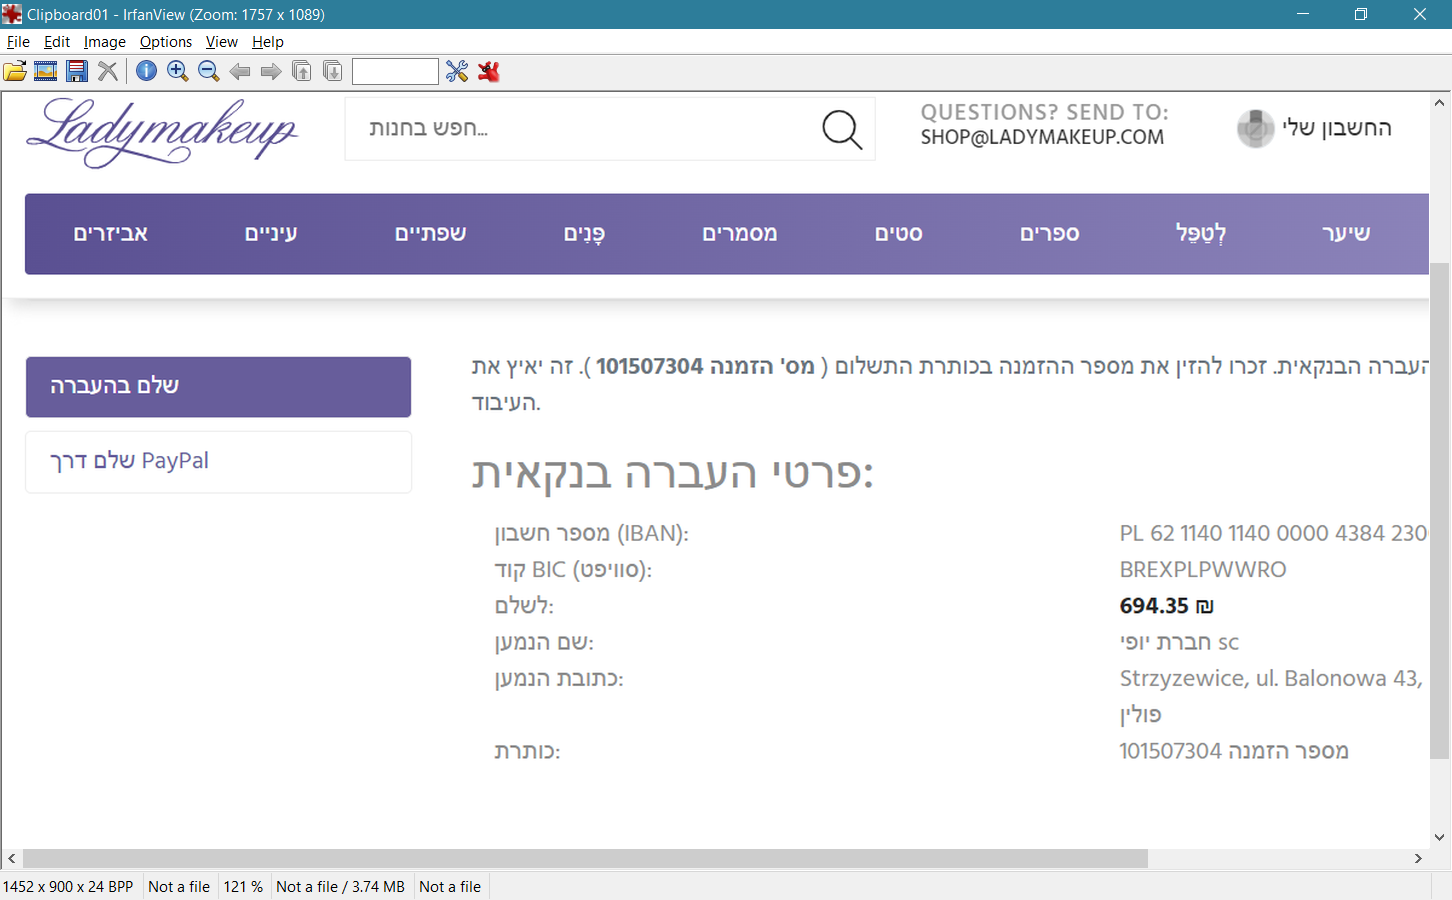Click the 'Not a file / 3.74 MB' status entry
The image size is (1452, 900).
(340, 887)
